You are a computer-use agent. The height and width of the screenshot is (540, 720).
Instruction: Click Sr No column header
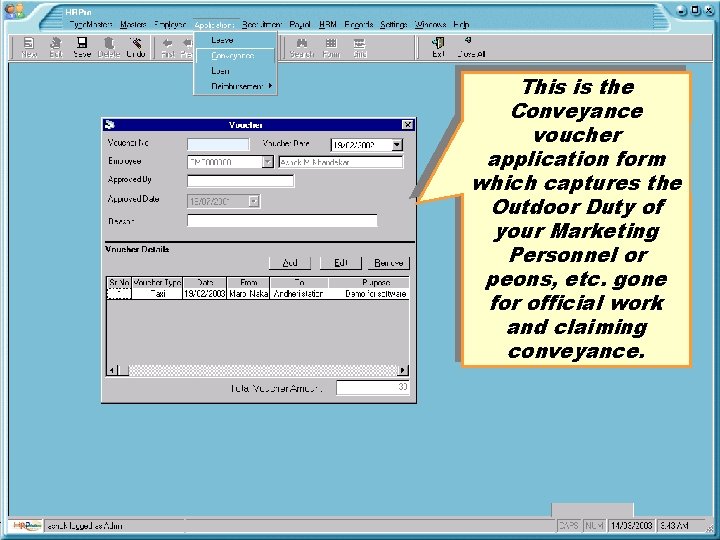point(119,282)
